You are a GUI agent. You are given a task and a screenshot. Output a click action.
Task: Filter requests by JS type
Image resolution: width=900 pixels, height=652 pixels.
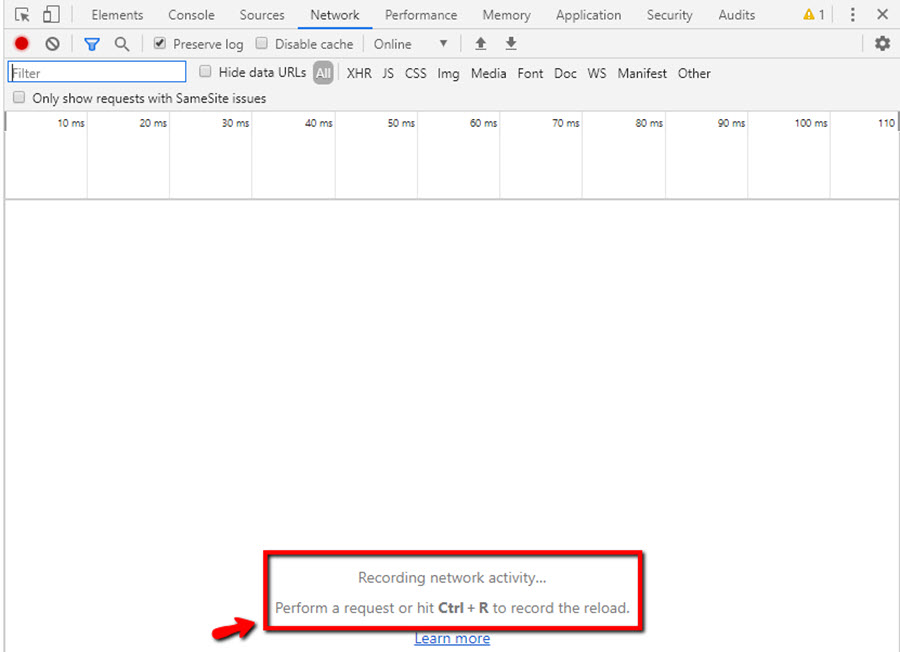[x=388, y=73]
